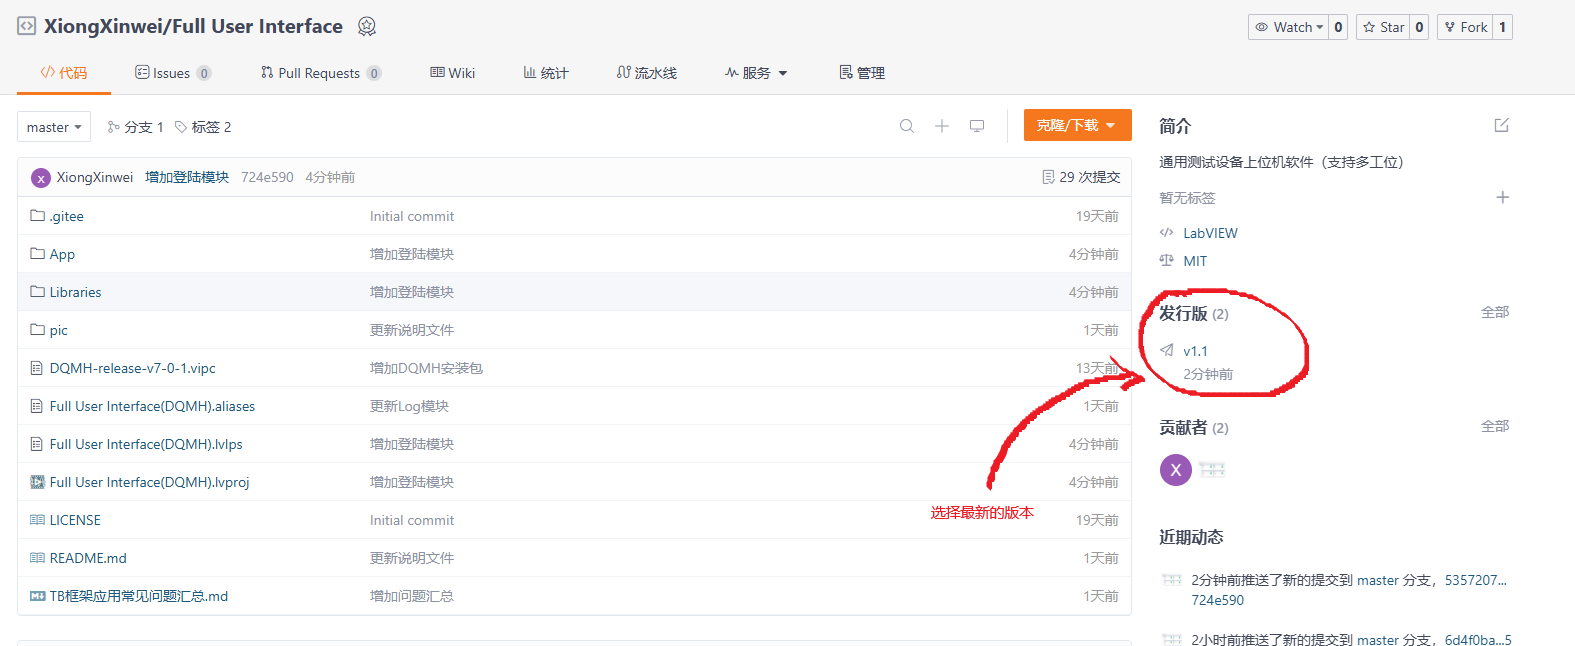This screenshot has height=646, width=1575.
Task: Open README.md file
Action: (88, 558)
